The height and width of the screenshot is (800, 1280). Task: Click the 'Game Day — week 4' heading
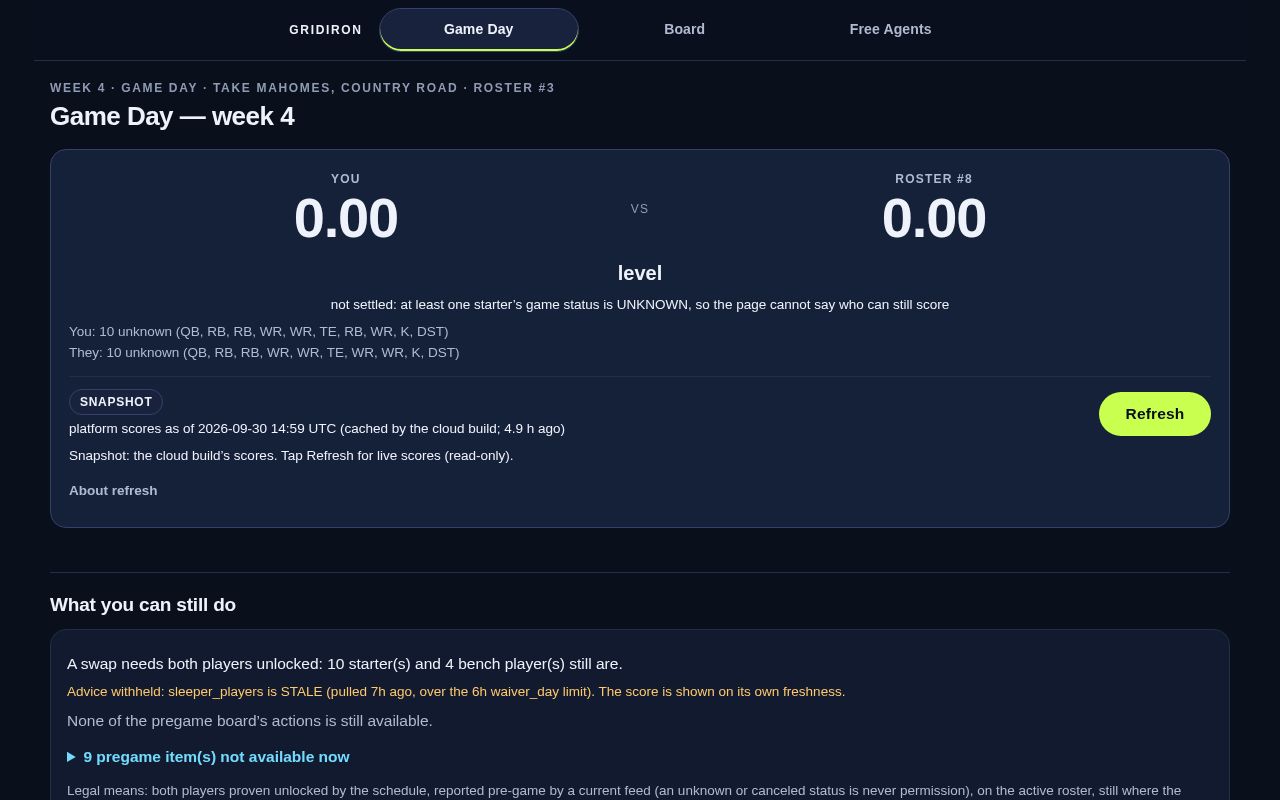(172, 116)
